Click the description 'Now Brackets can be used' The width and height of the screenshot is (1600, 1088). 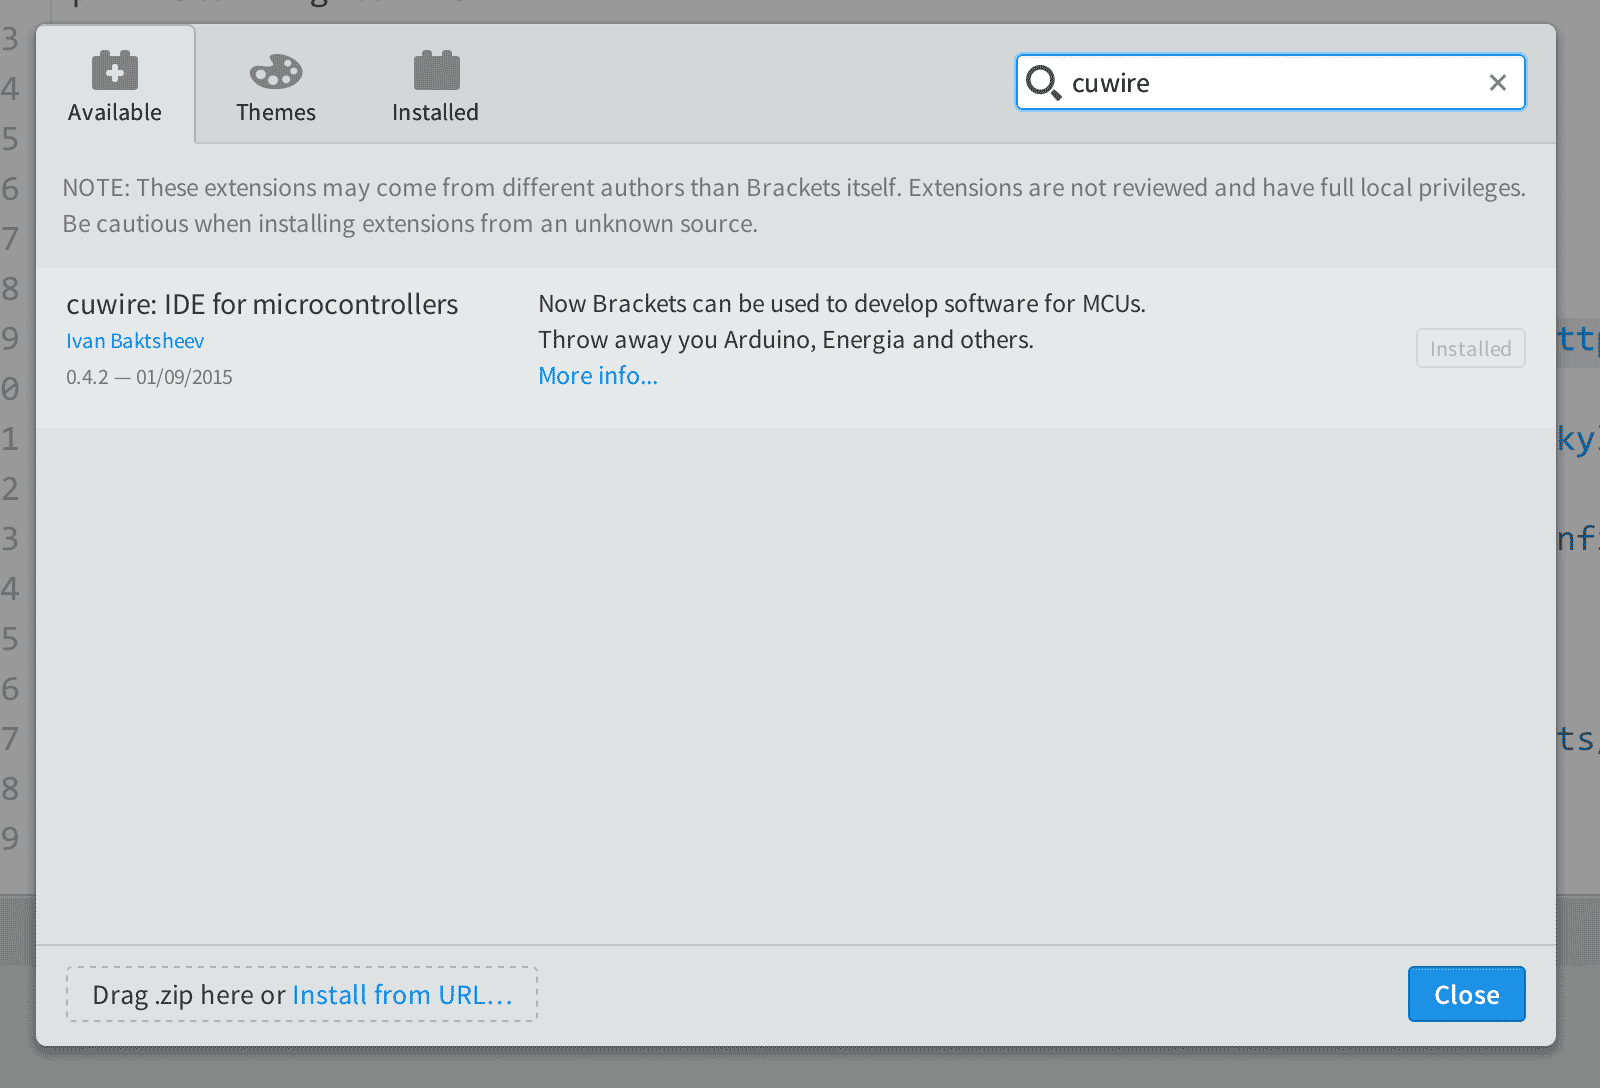(842, 304)
